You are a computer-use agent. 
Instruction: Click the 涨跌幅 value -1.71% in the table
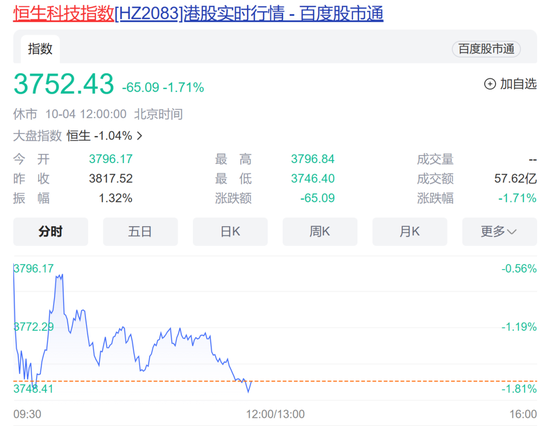(x=517, y=198)
